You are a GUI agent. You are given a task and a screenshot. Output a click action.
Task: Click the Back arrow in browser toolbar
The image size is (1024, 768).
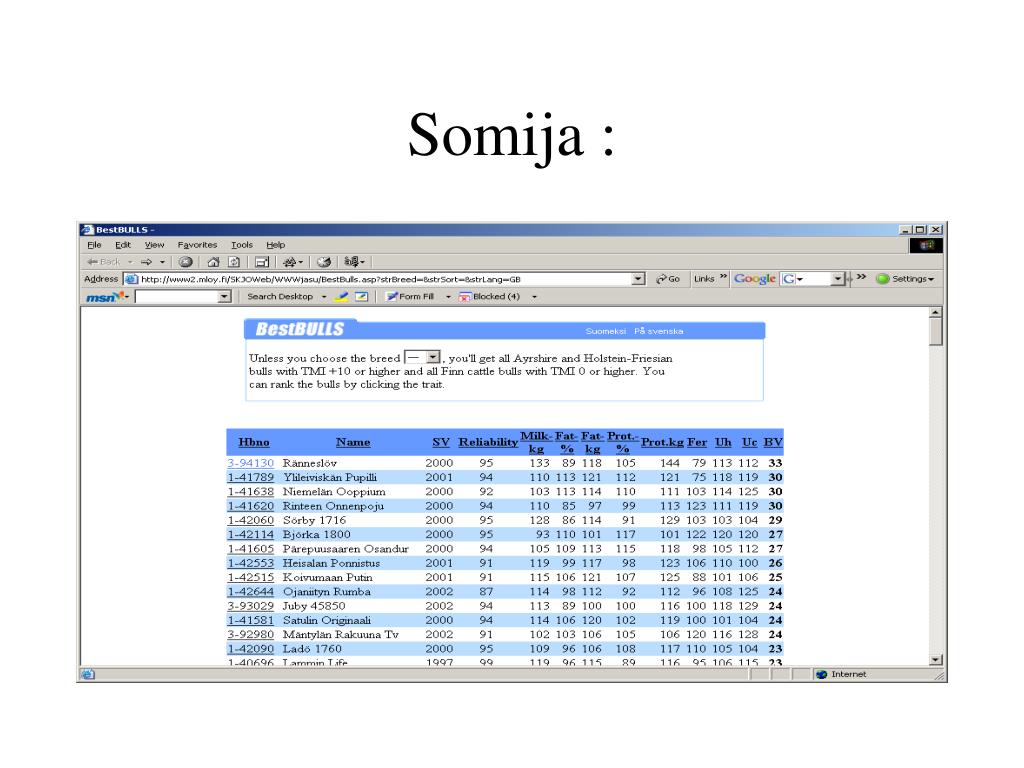104,262
